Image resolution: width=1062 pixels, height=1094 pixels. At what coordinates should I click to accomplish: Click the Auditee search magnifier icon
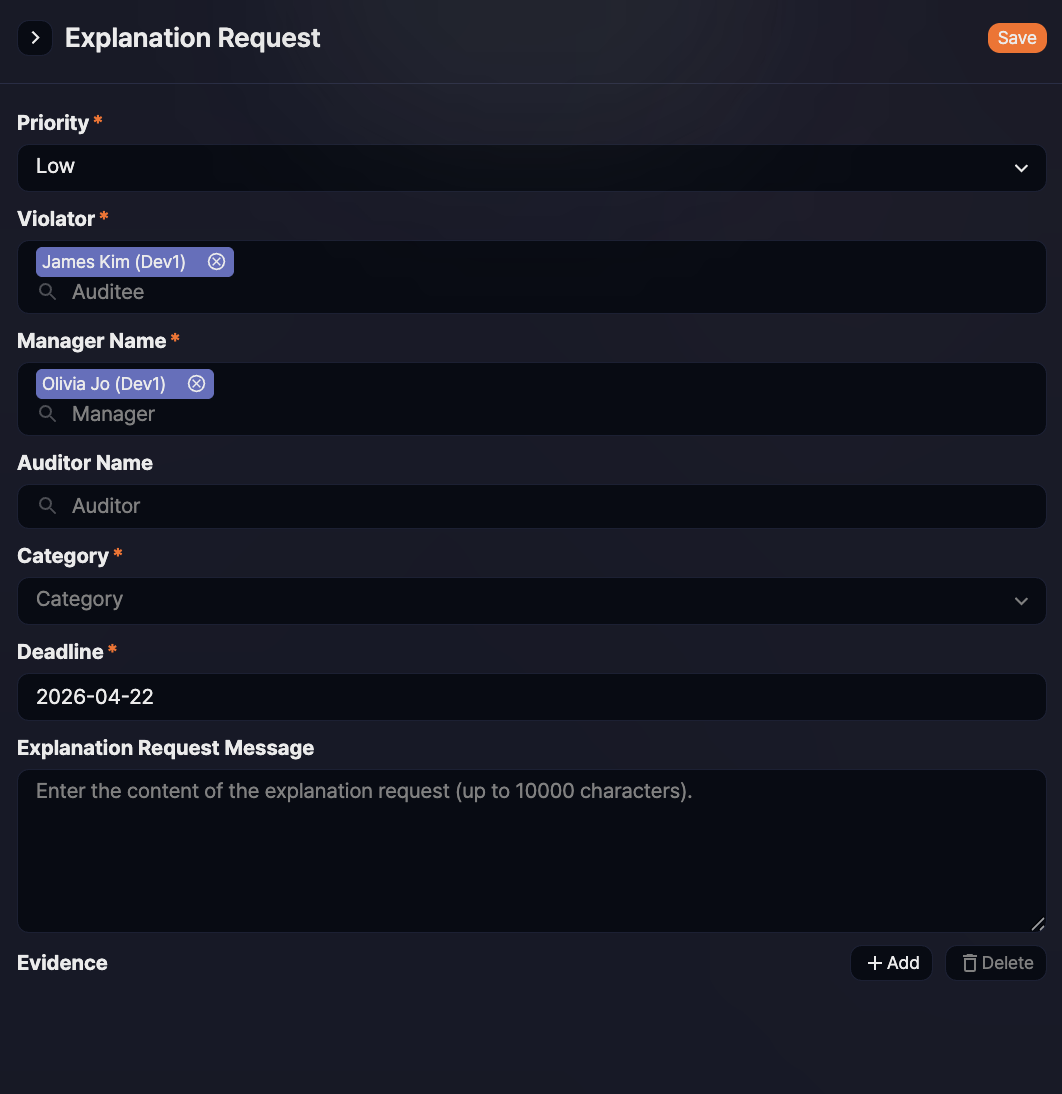pyautogui.click(x=47, y=292)
